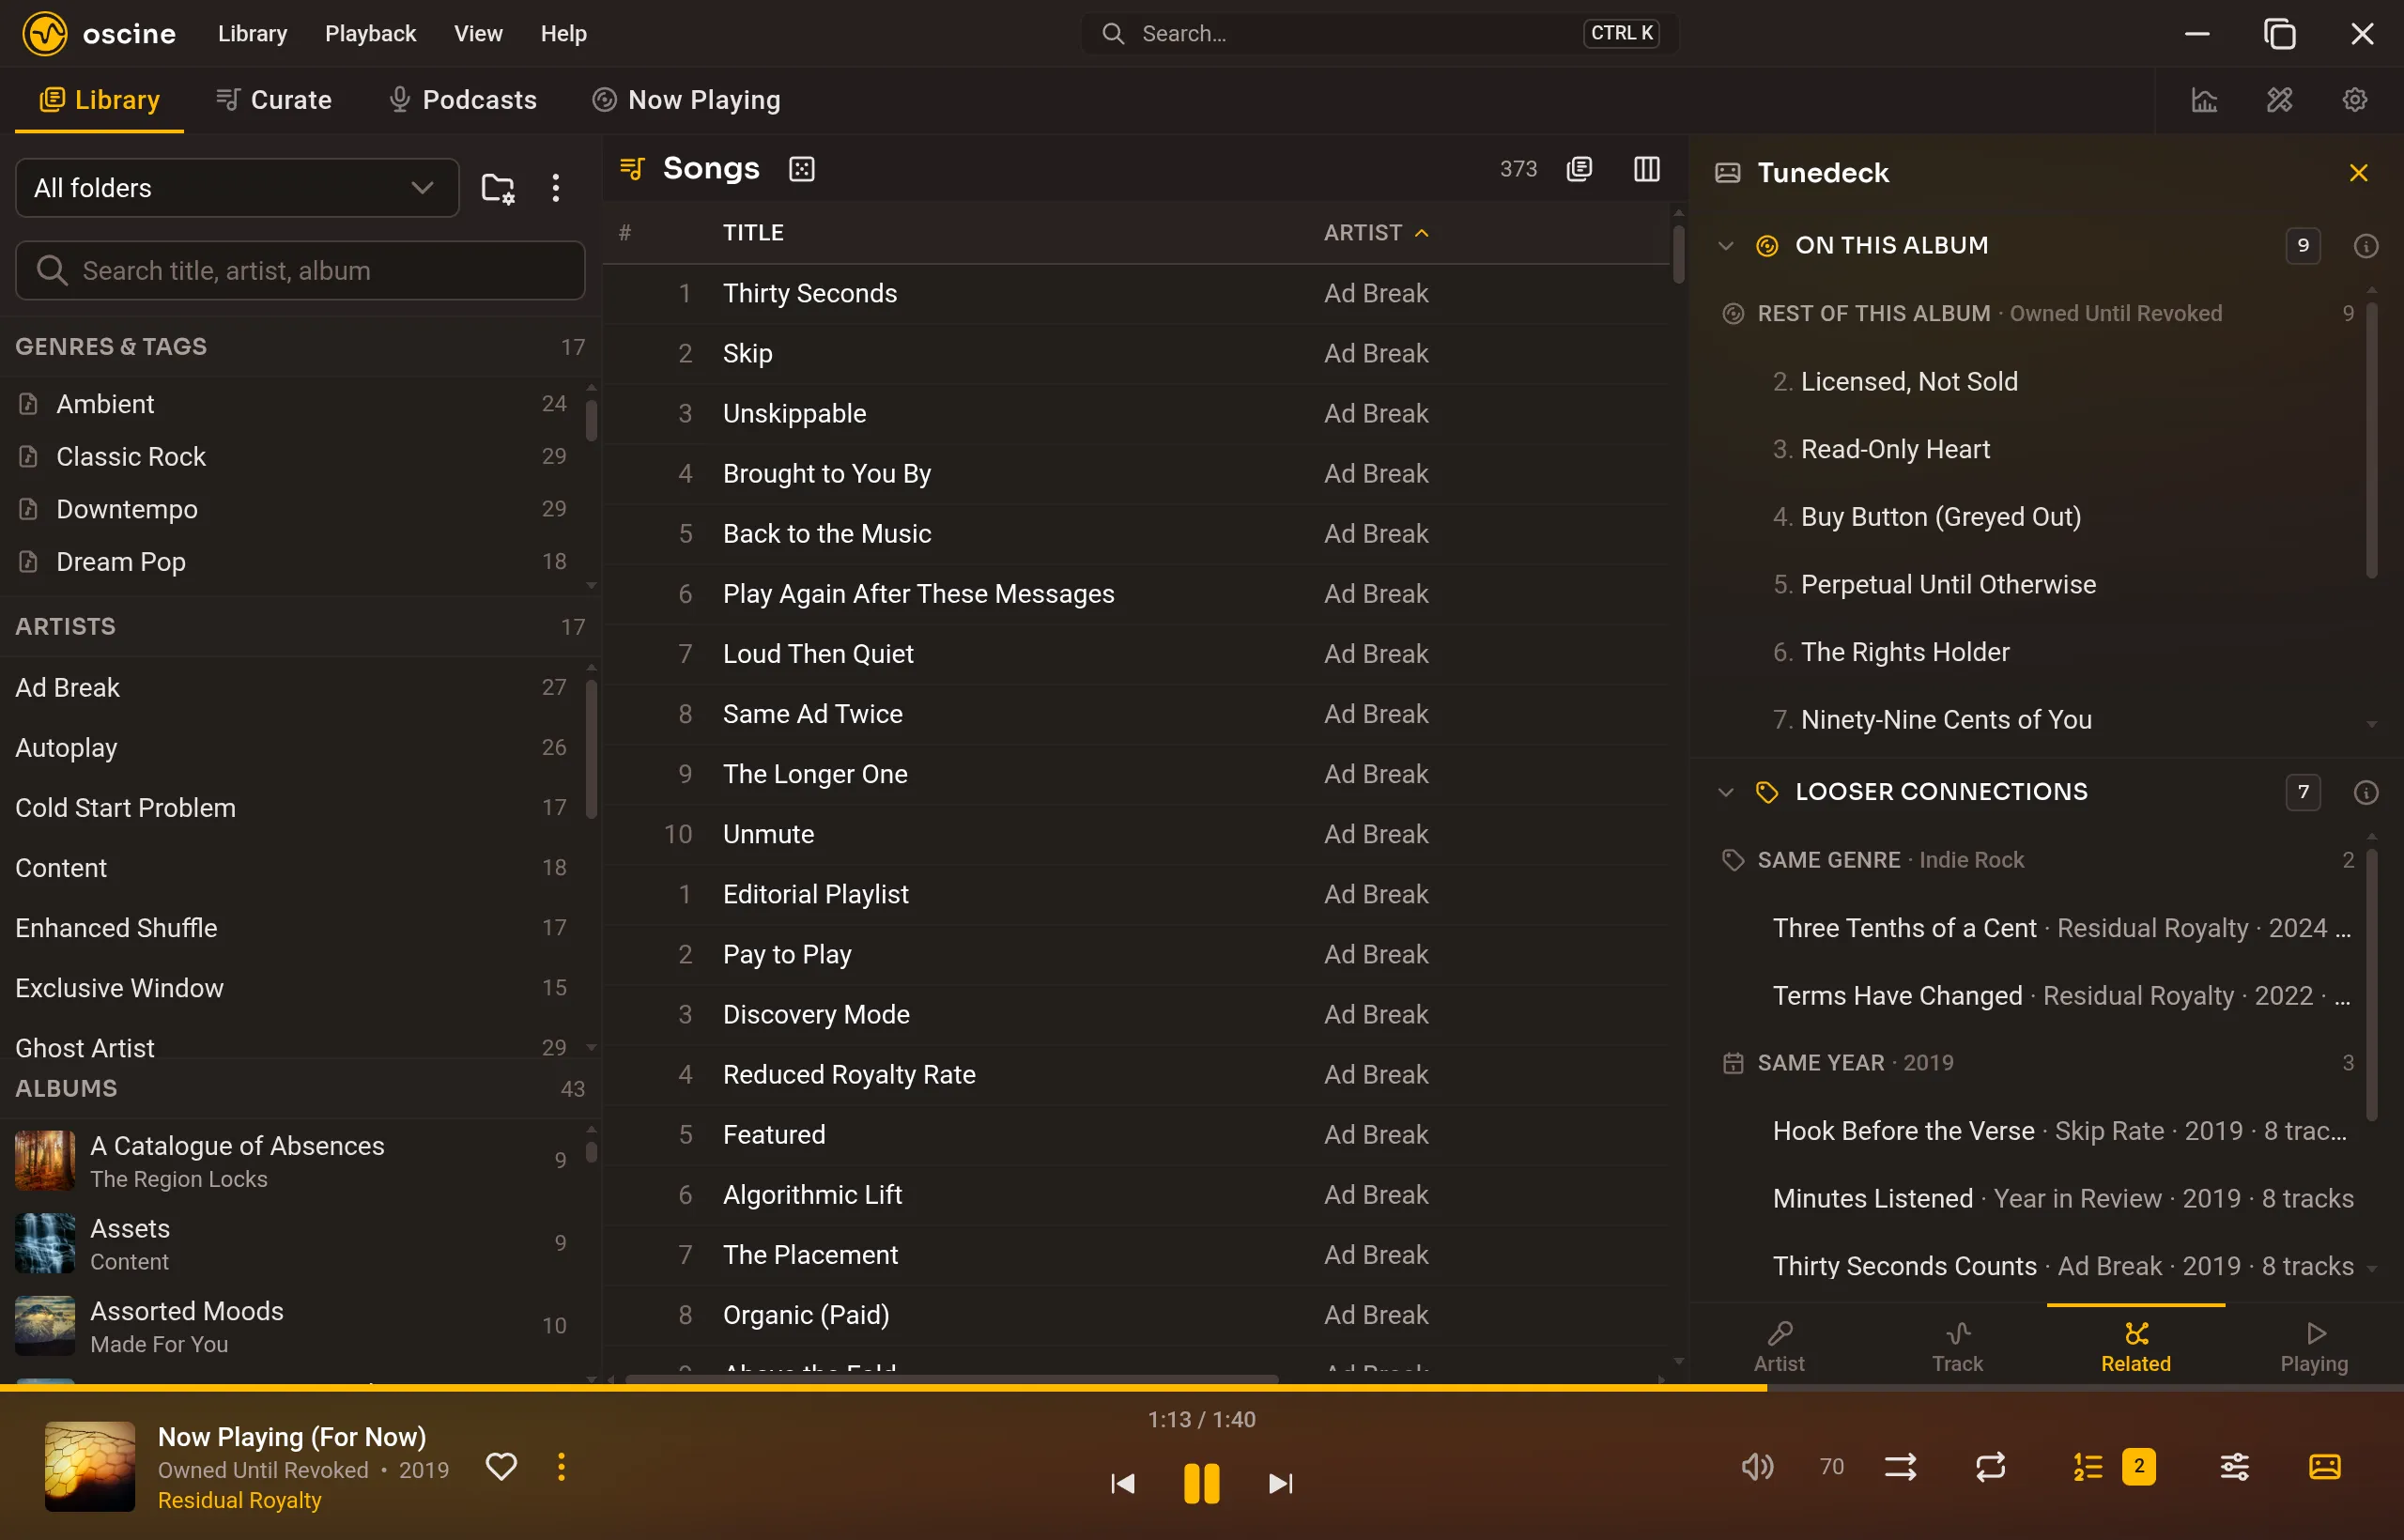Click the queue count badge showing 2
Viewport: 2404px width, 1540px height.
point(2138,1467)
